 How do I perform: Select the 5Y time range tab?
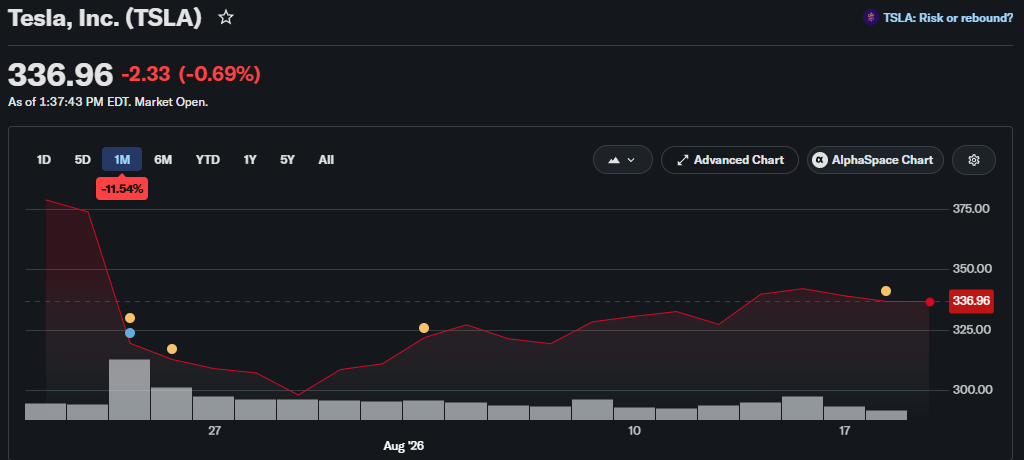[287, 159]
